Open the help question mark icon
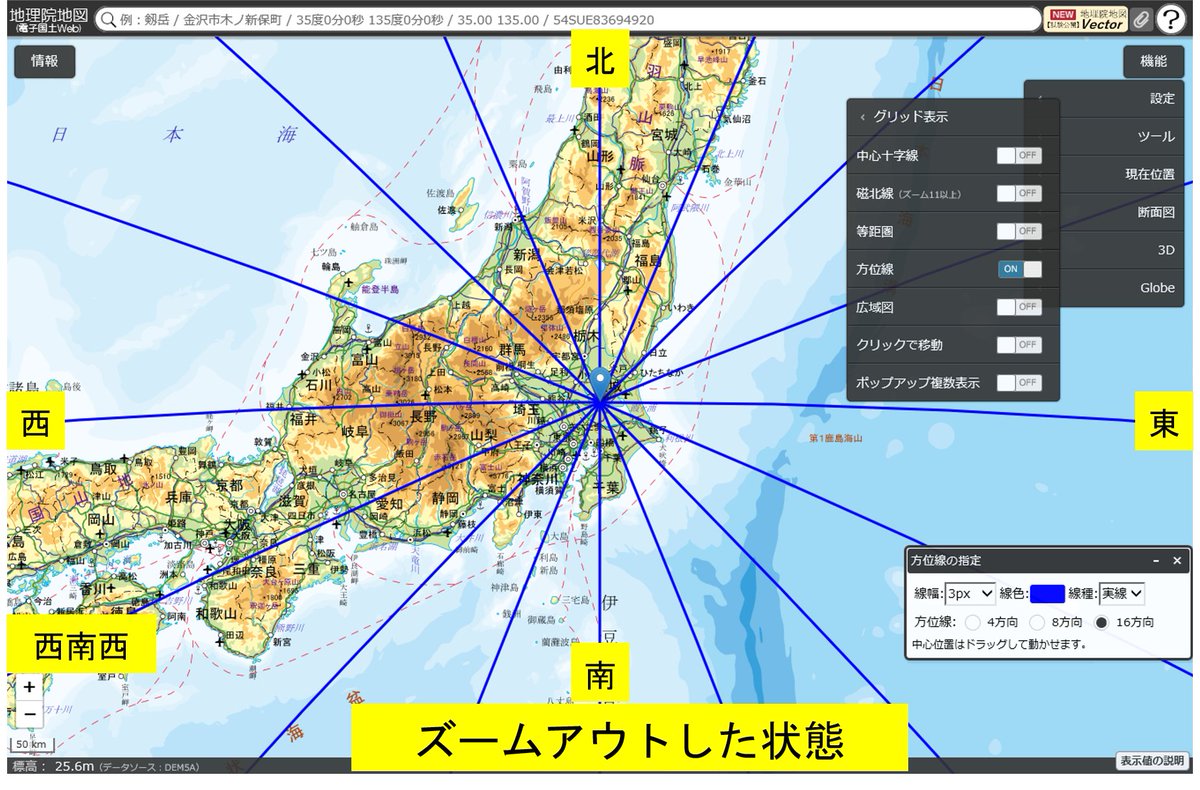This screenshot has width=1200, height=790. point(1173,20)
